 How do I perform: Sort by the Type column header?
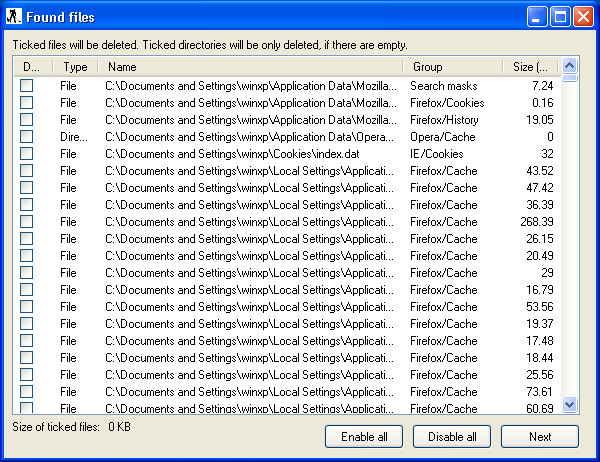[x=75, y=67]
